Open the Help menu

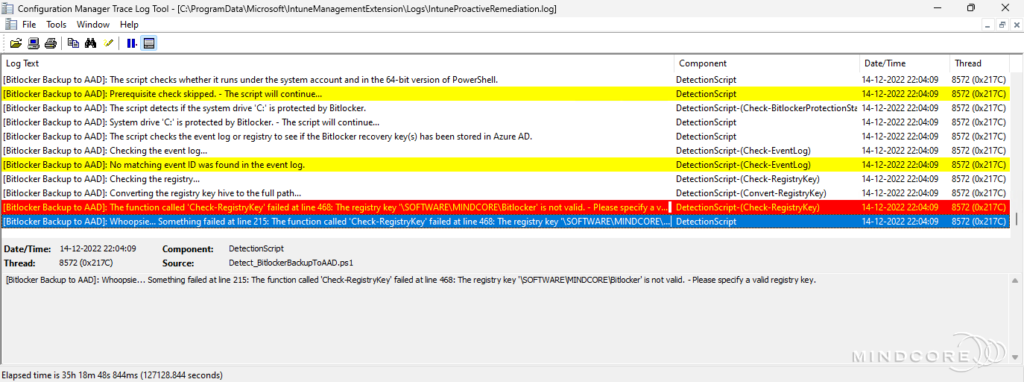point(129,24)
